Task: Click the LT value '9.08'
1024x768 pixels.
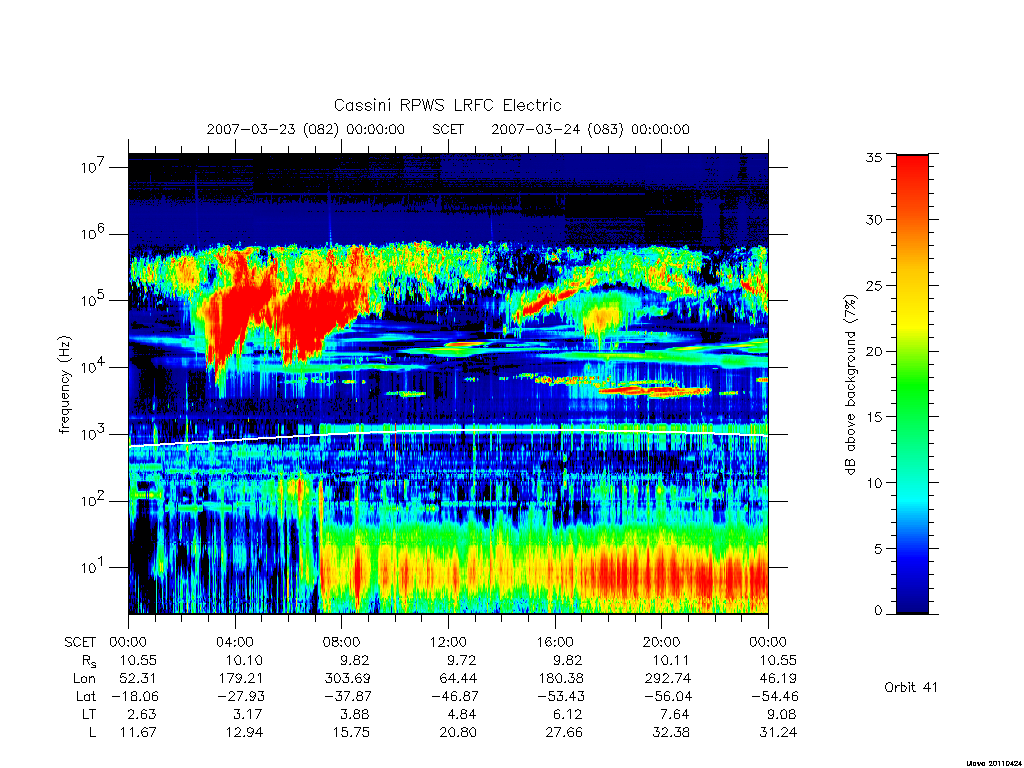Action: 782,714
